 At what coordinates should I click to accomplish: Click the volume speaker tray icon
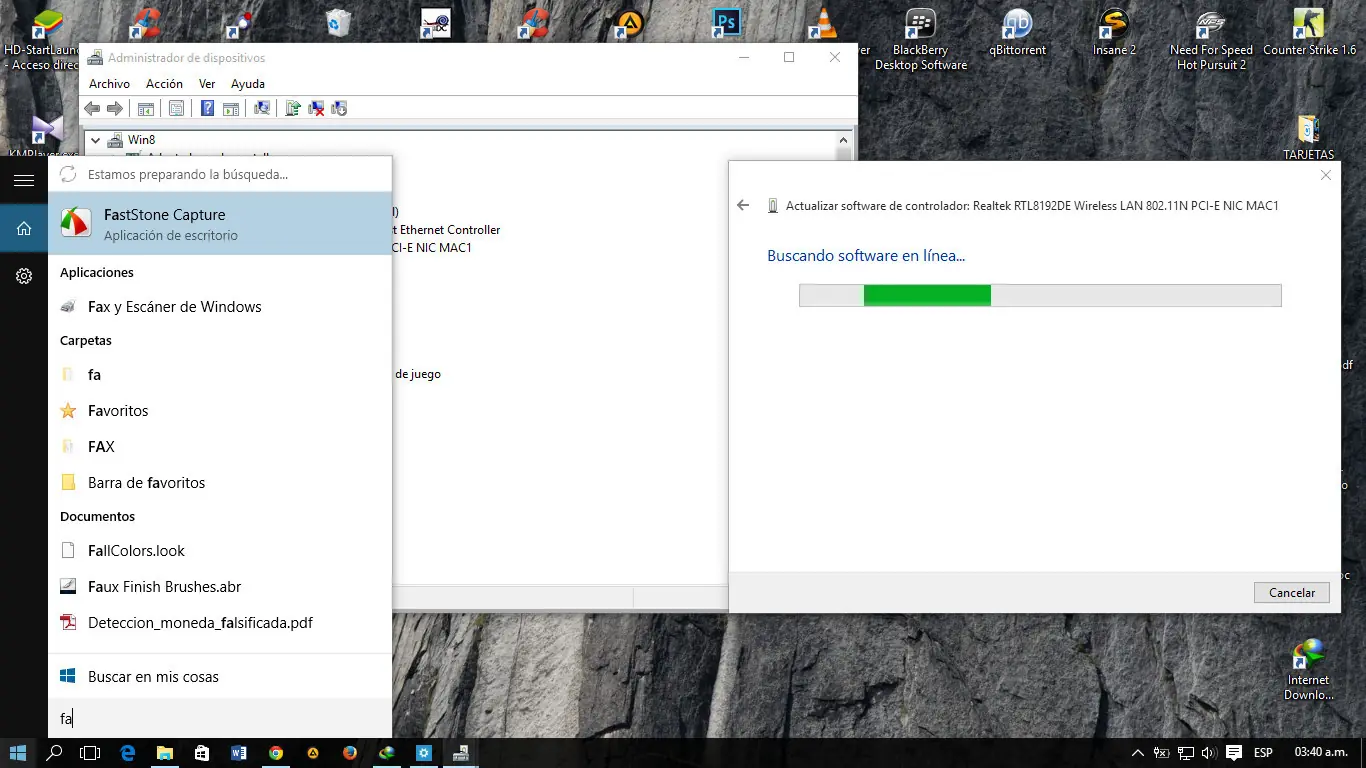pos(1209,753)
